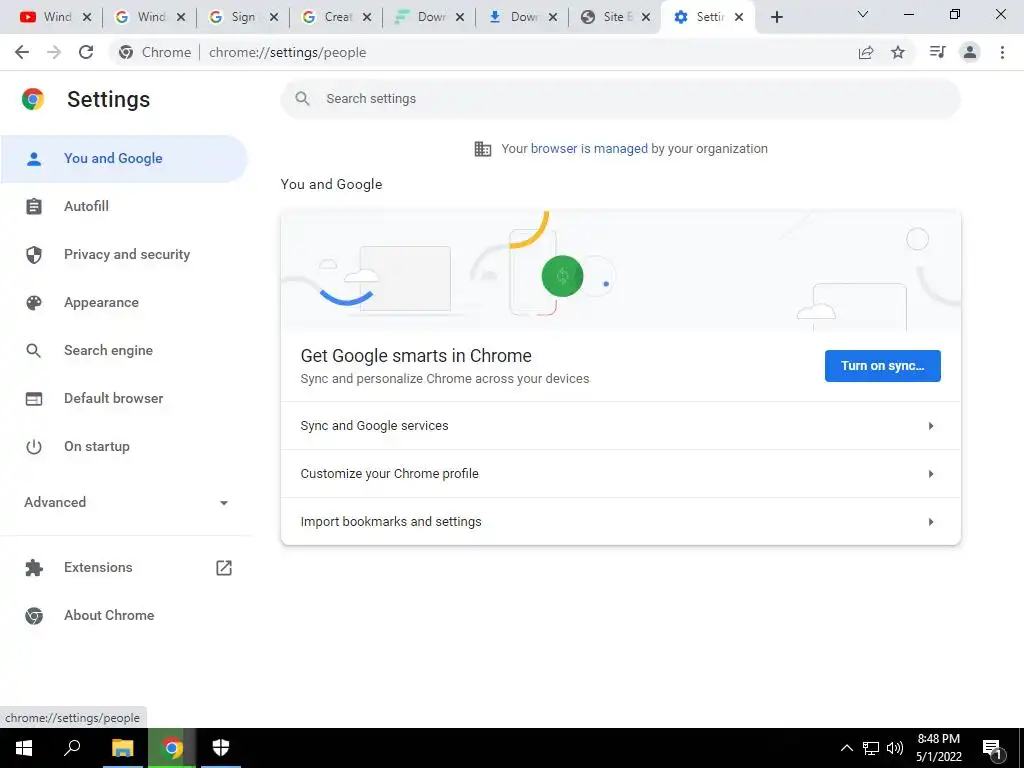Click the Privacy and security shield icon
The width and height of the screenshot is (1024, 768).
pos(33,255)
